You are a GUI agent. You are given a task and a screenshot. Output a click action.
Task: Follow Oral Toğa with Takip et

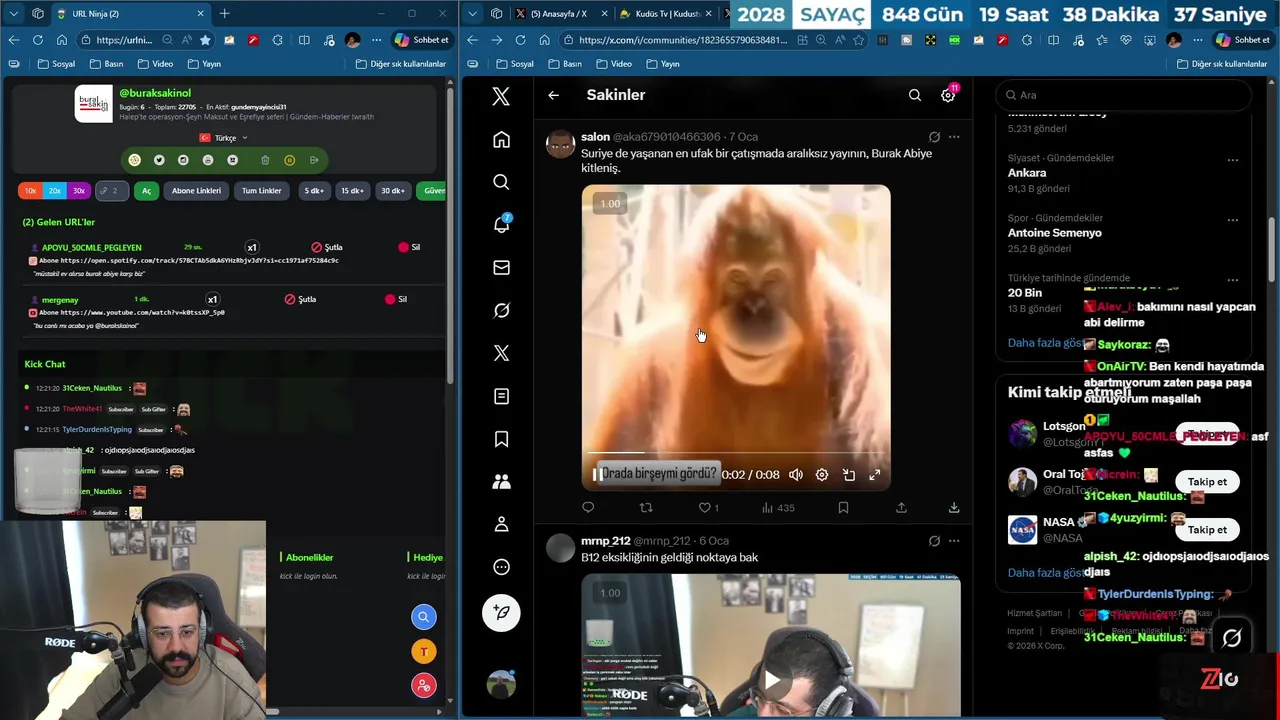(1207, 482)
